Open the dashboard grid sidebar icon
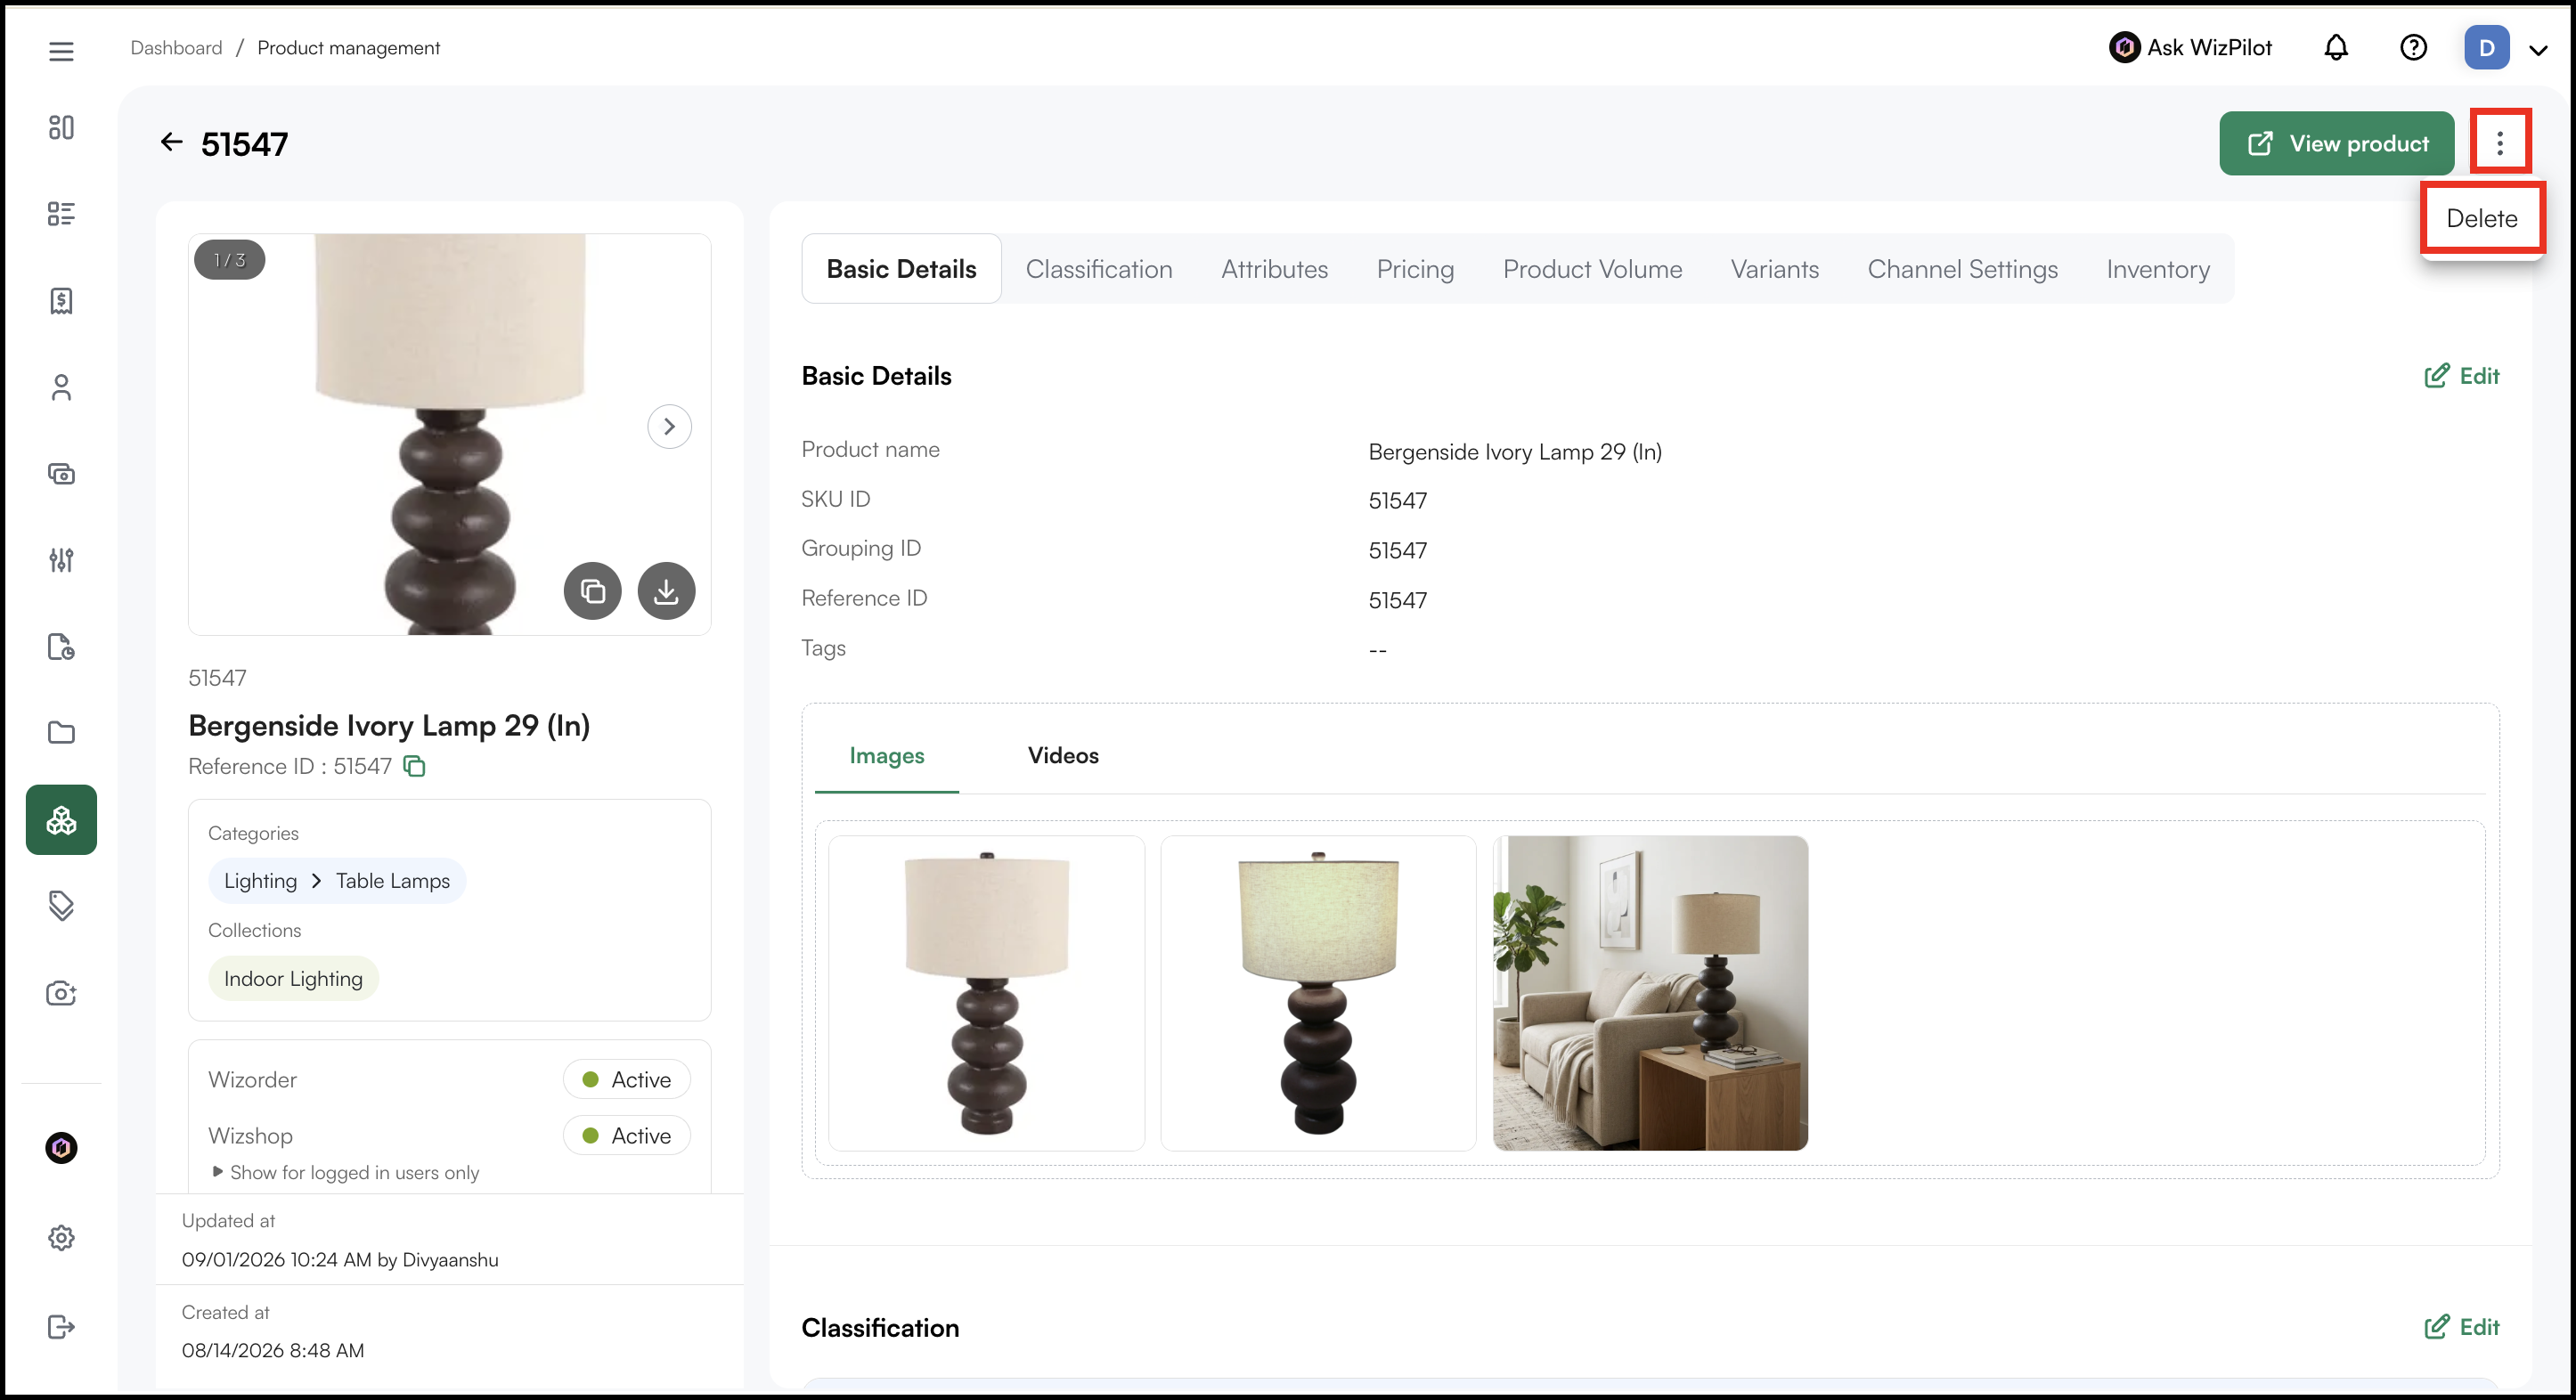2576x1400 pixels. 61,127
